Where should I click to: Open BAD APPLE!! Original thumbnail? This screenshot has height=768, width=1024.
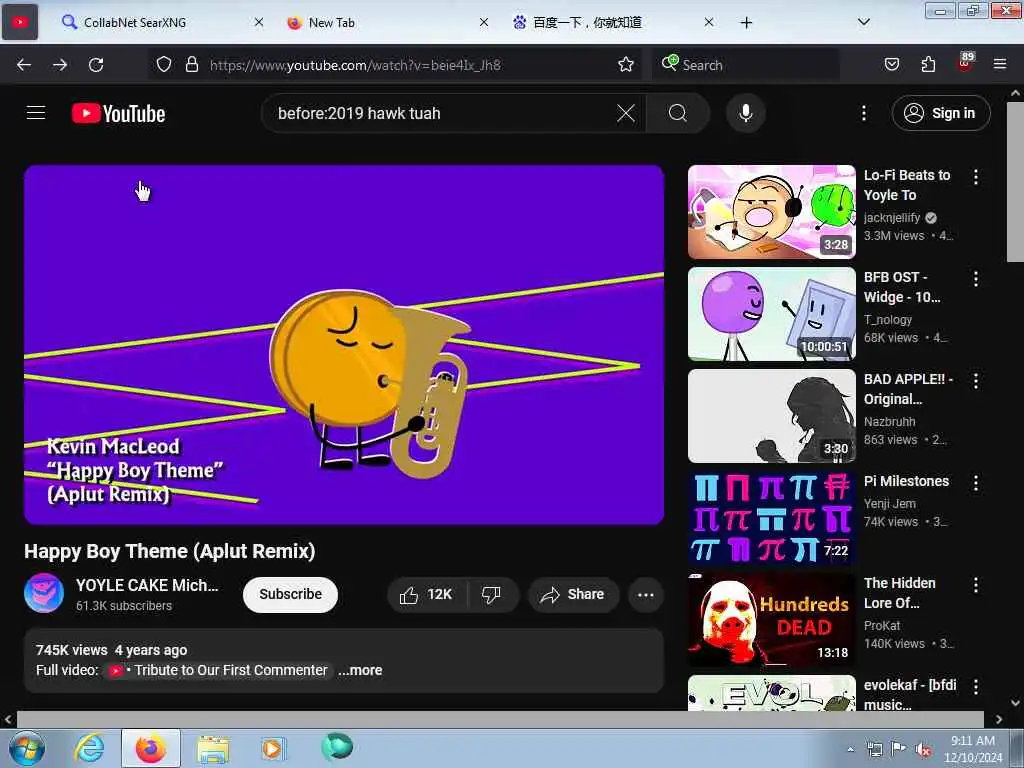(x=771, y=415)
